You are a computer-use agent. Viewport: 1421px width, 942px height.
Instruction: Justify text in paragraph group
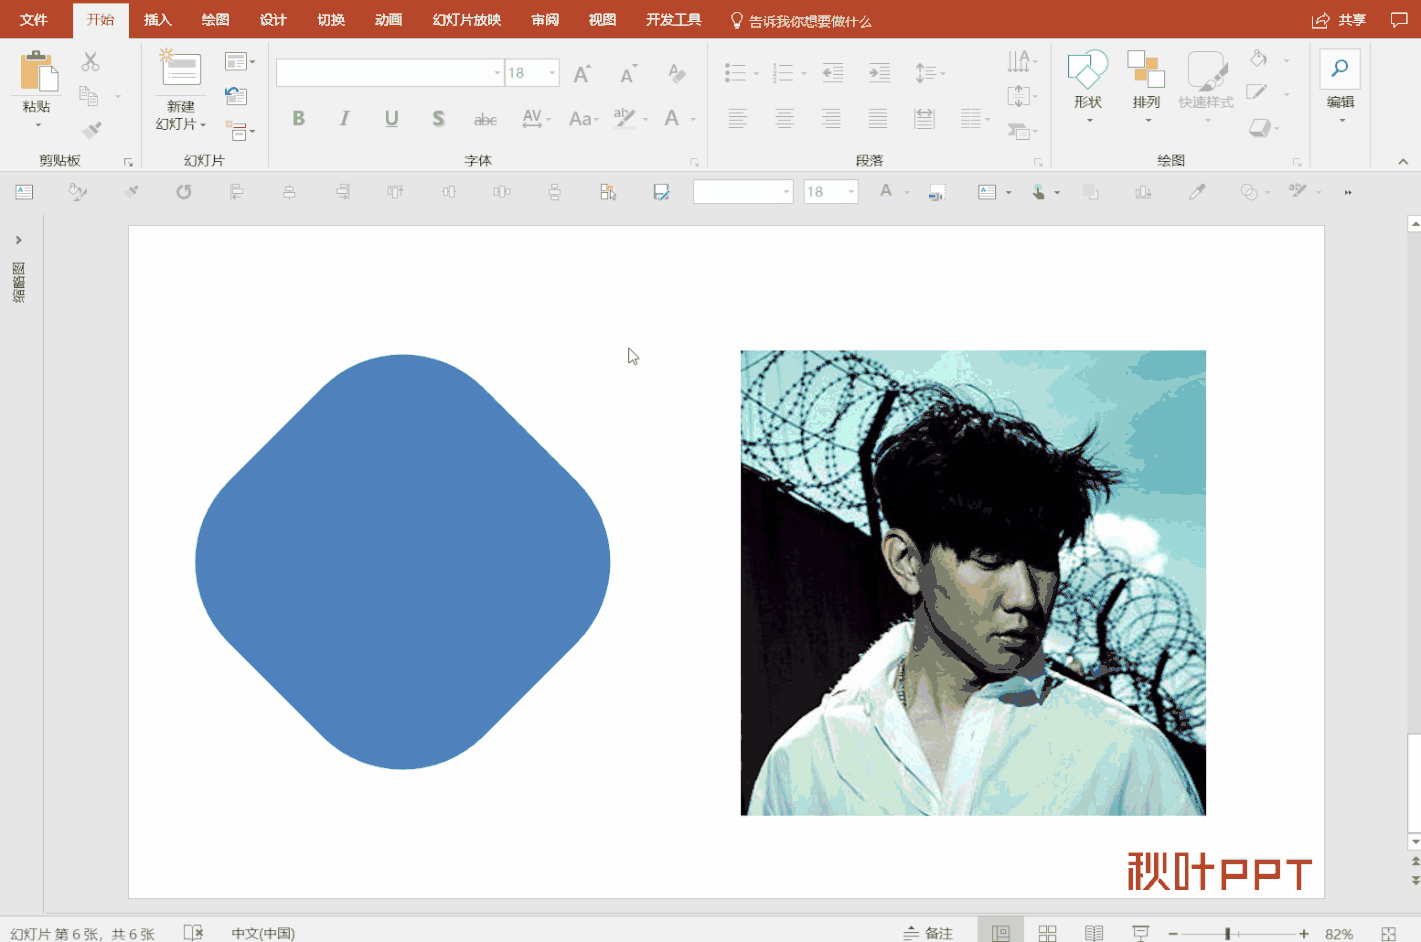pos(877,119)
